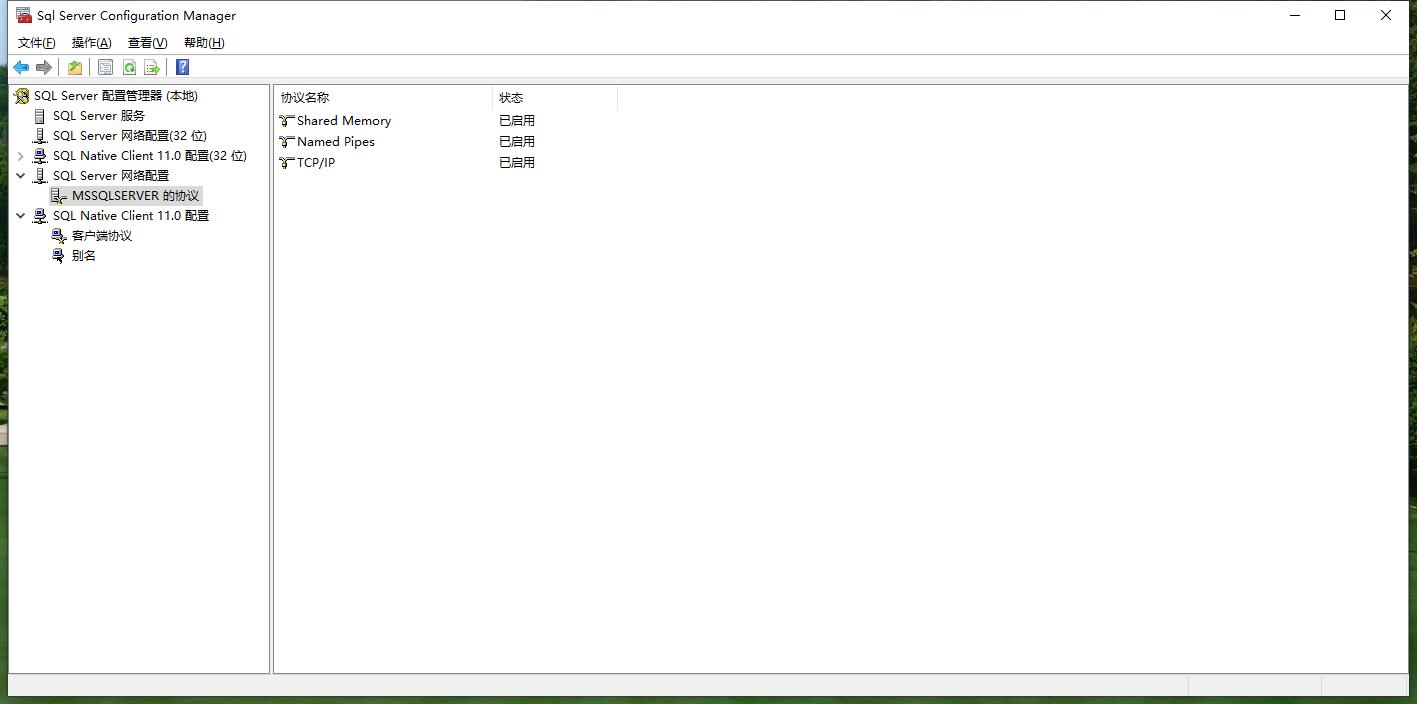Expand SQL Native Client 11.0 配置(32 位)
The height and width of the screenshot is (704, 1417).
tap(21, 156)
